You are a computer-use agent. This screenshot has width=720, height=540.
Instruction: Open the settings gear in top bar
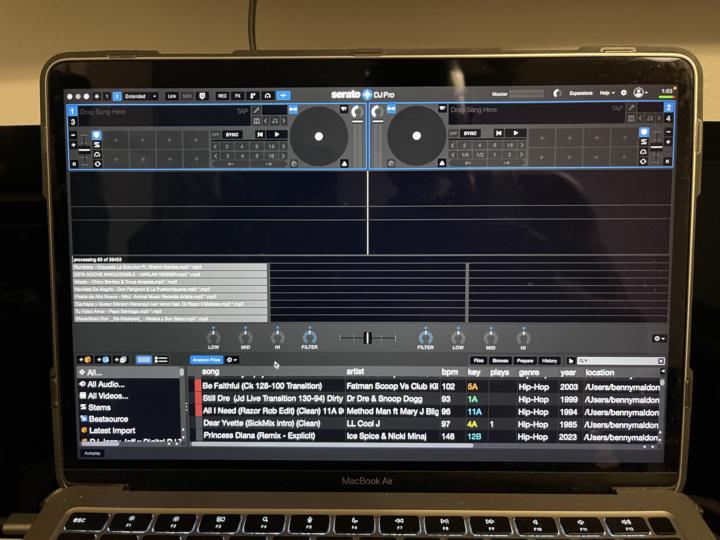pos(624,93)
